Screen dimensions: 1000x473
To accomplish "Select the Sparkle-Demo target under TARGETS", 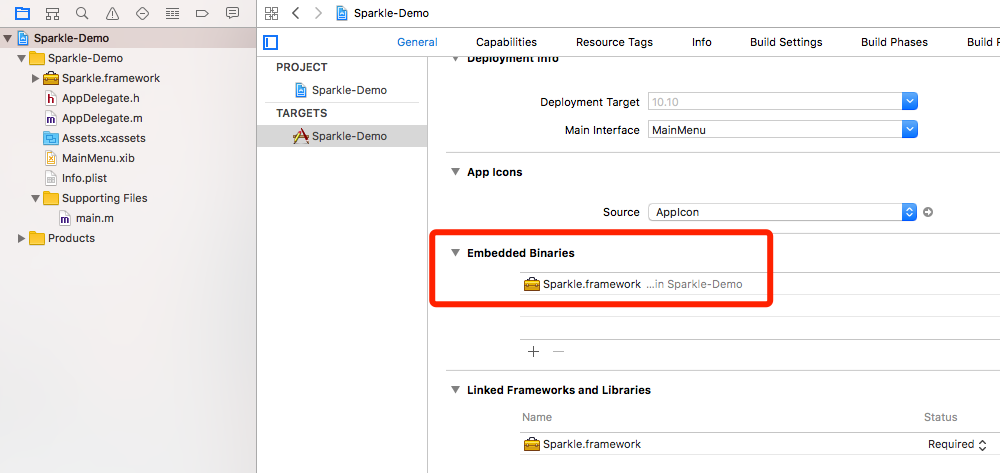I will coord(349,136).
